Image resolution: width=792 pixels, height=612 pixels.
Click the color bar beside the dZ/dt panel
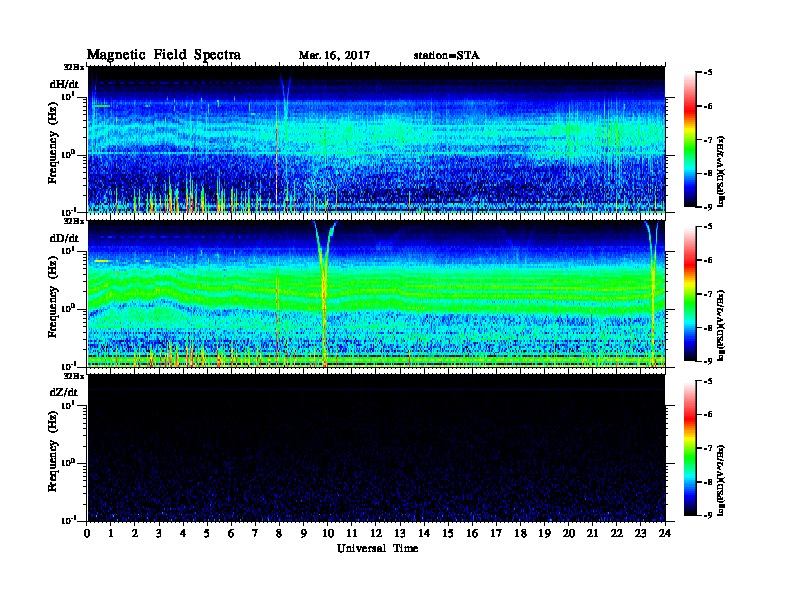click(x=690, y=448)
